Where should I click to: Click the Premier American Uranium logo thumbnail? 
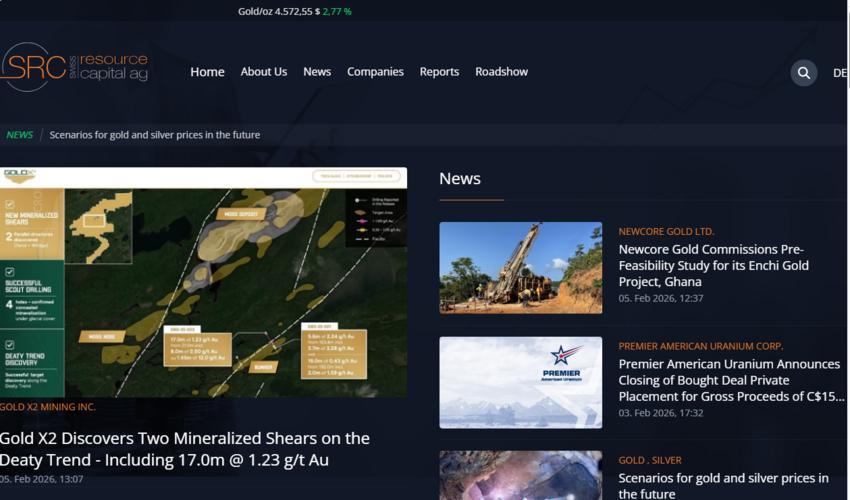point(520,382)
